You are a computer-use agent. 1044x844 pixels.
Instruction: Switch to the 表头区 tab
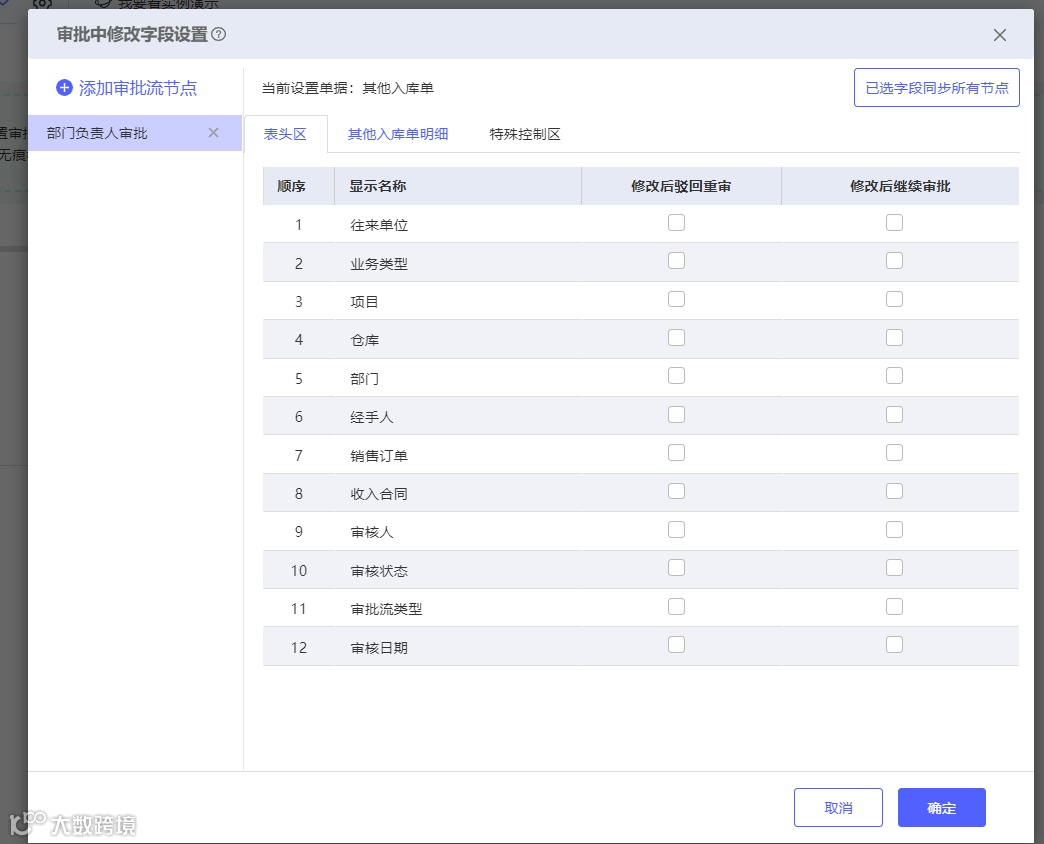point(285,134)
